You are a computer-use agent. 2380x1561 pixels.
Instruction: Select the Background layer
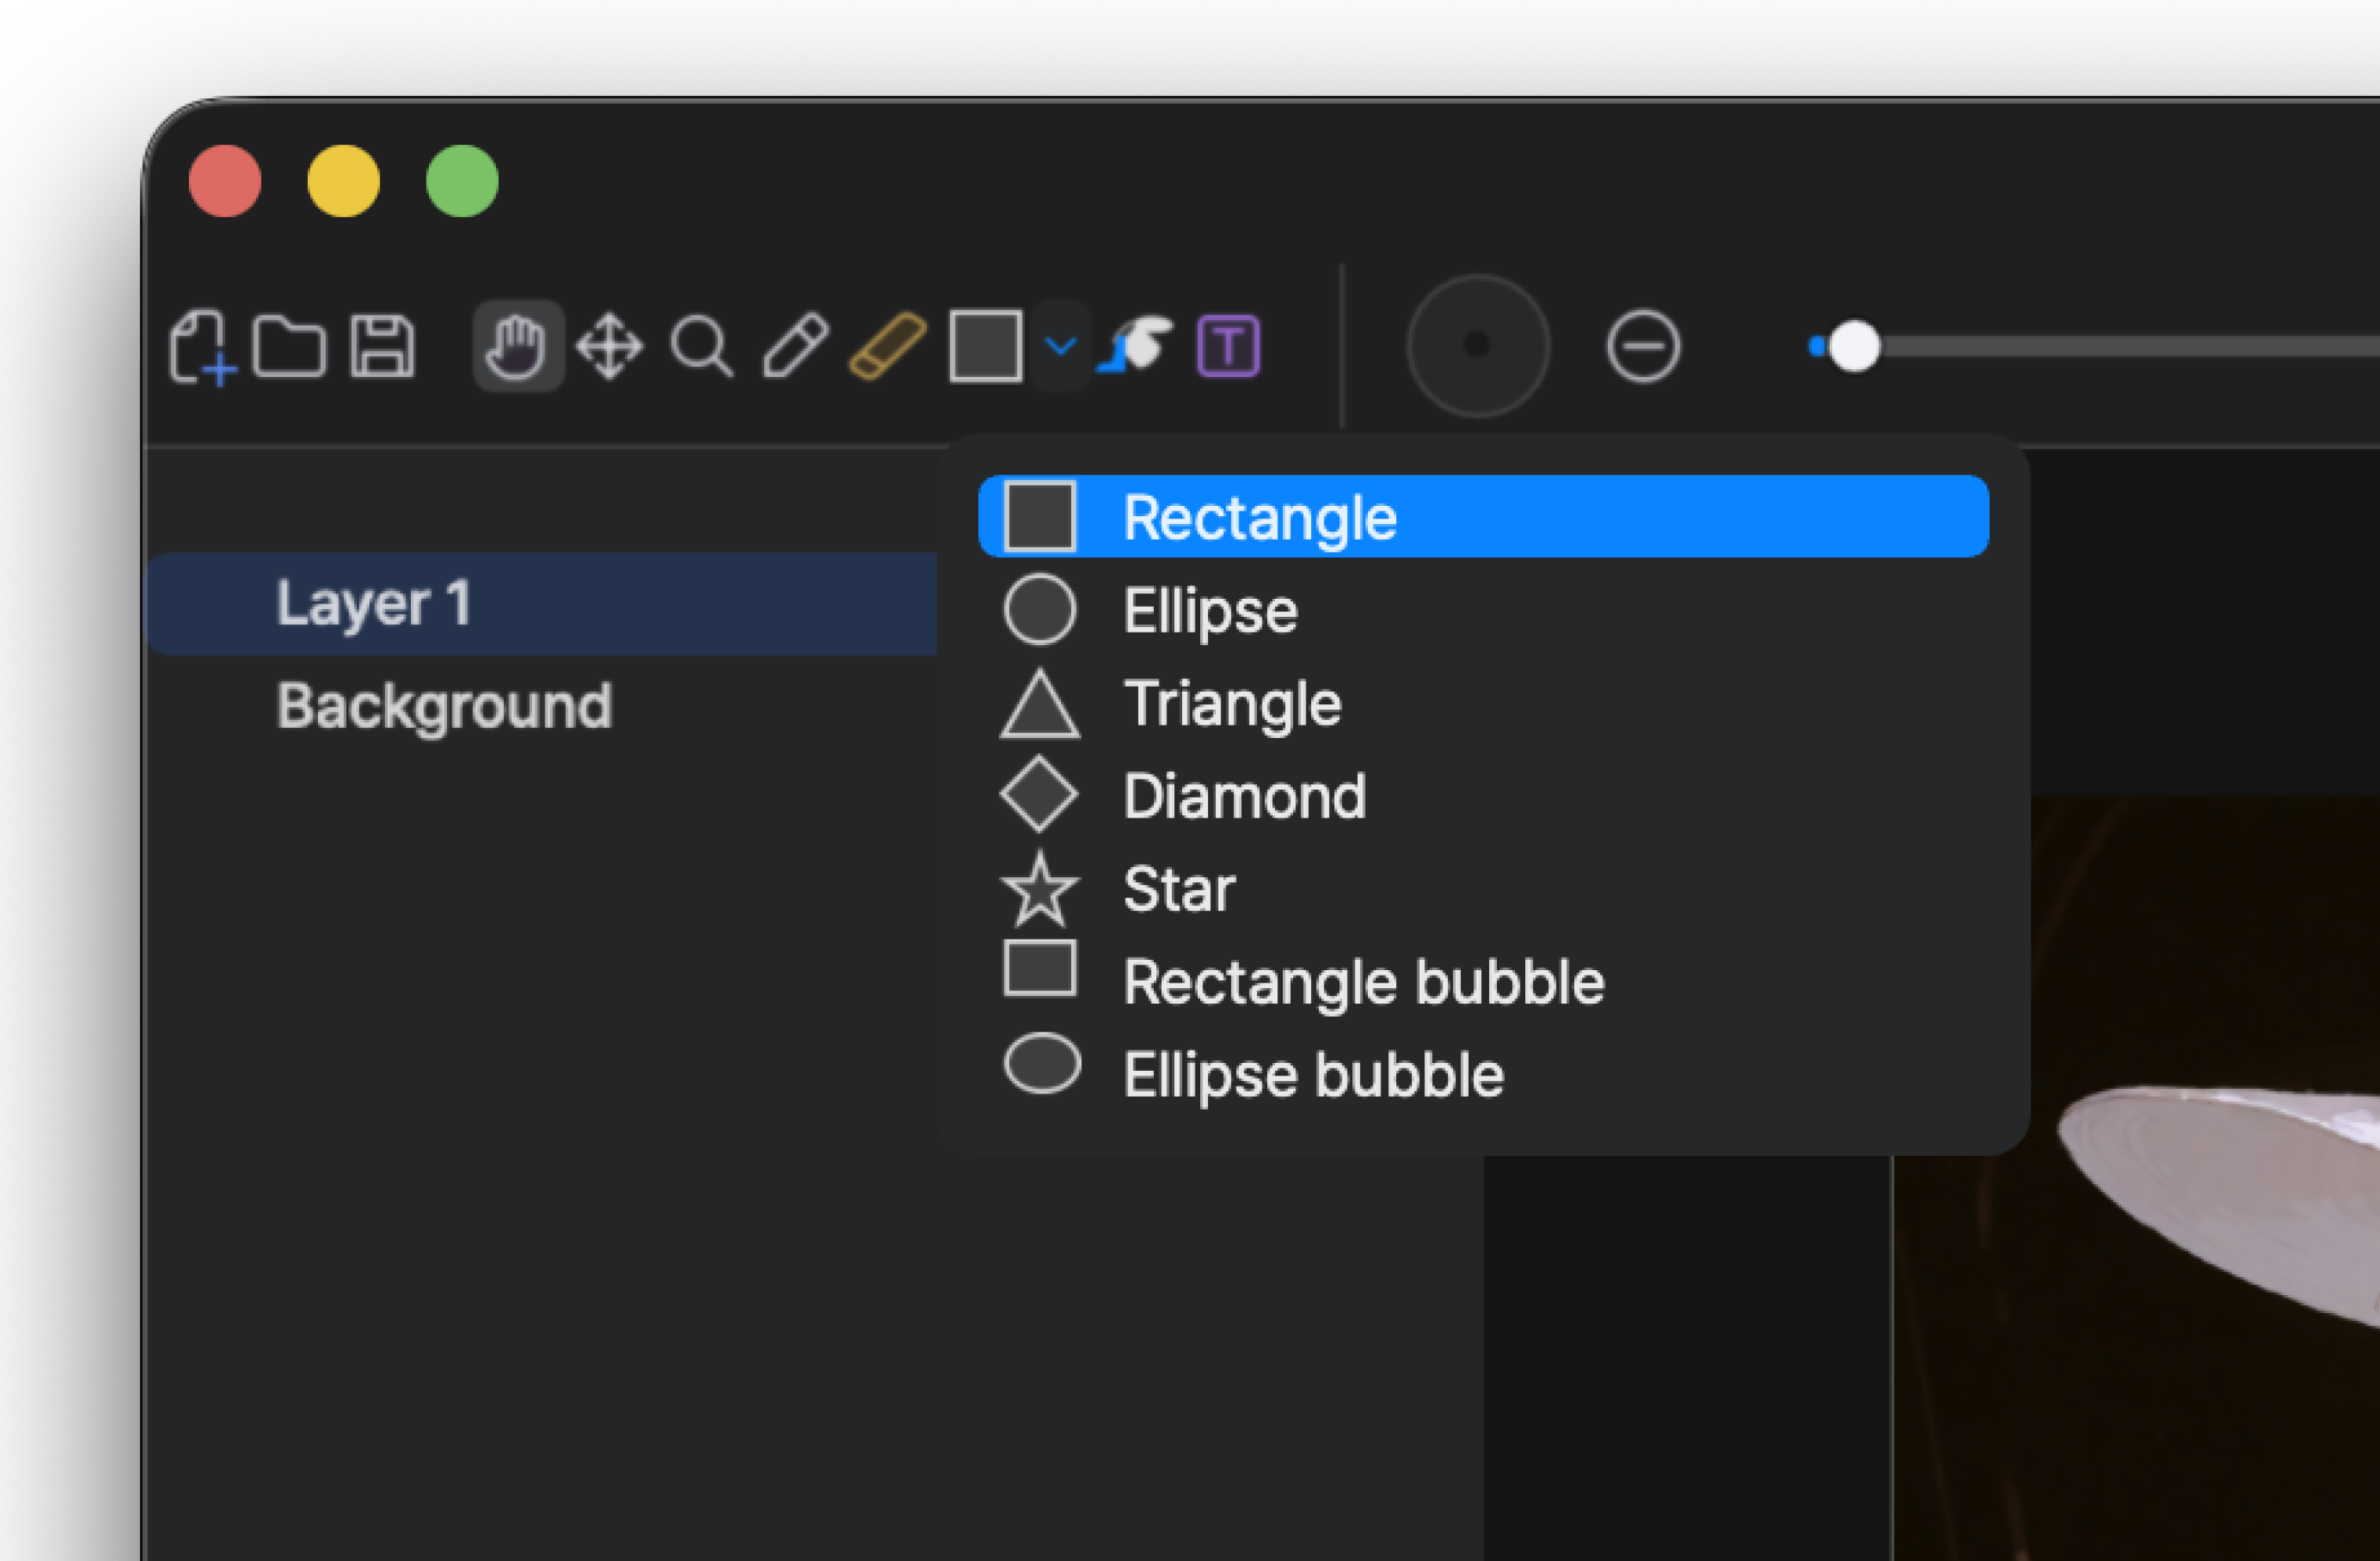click(542, 707)
